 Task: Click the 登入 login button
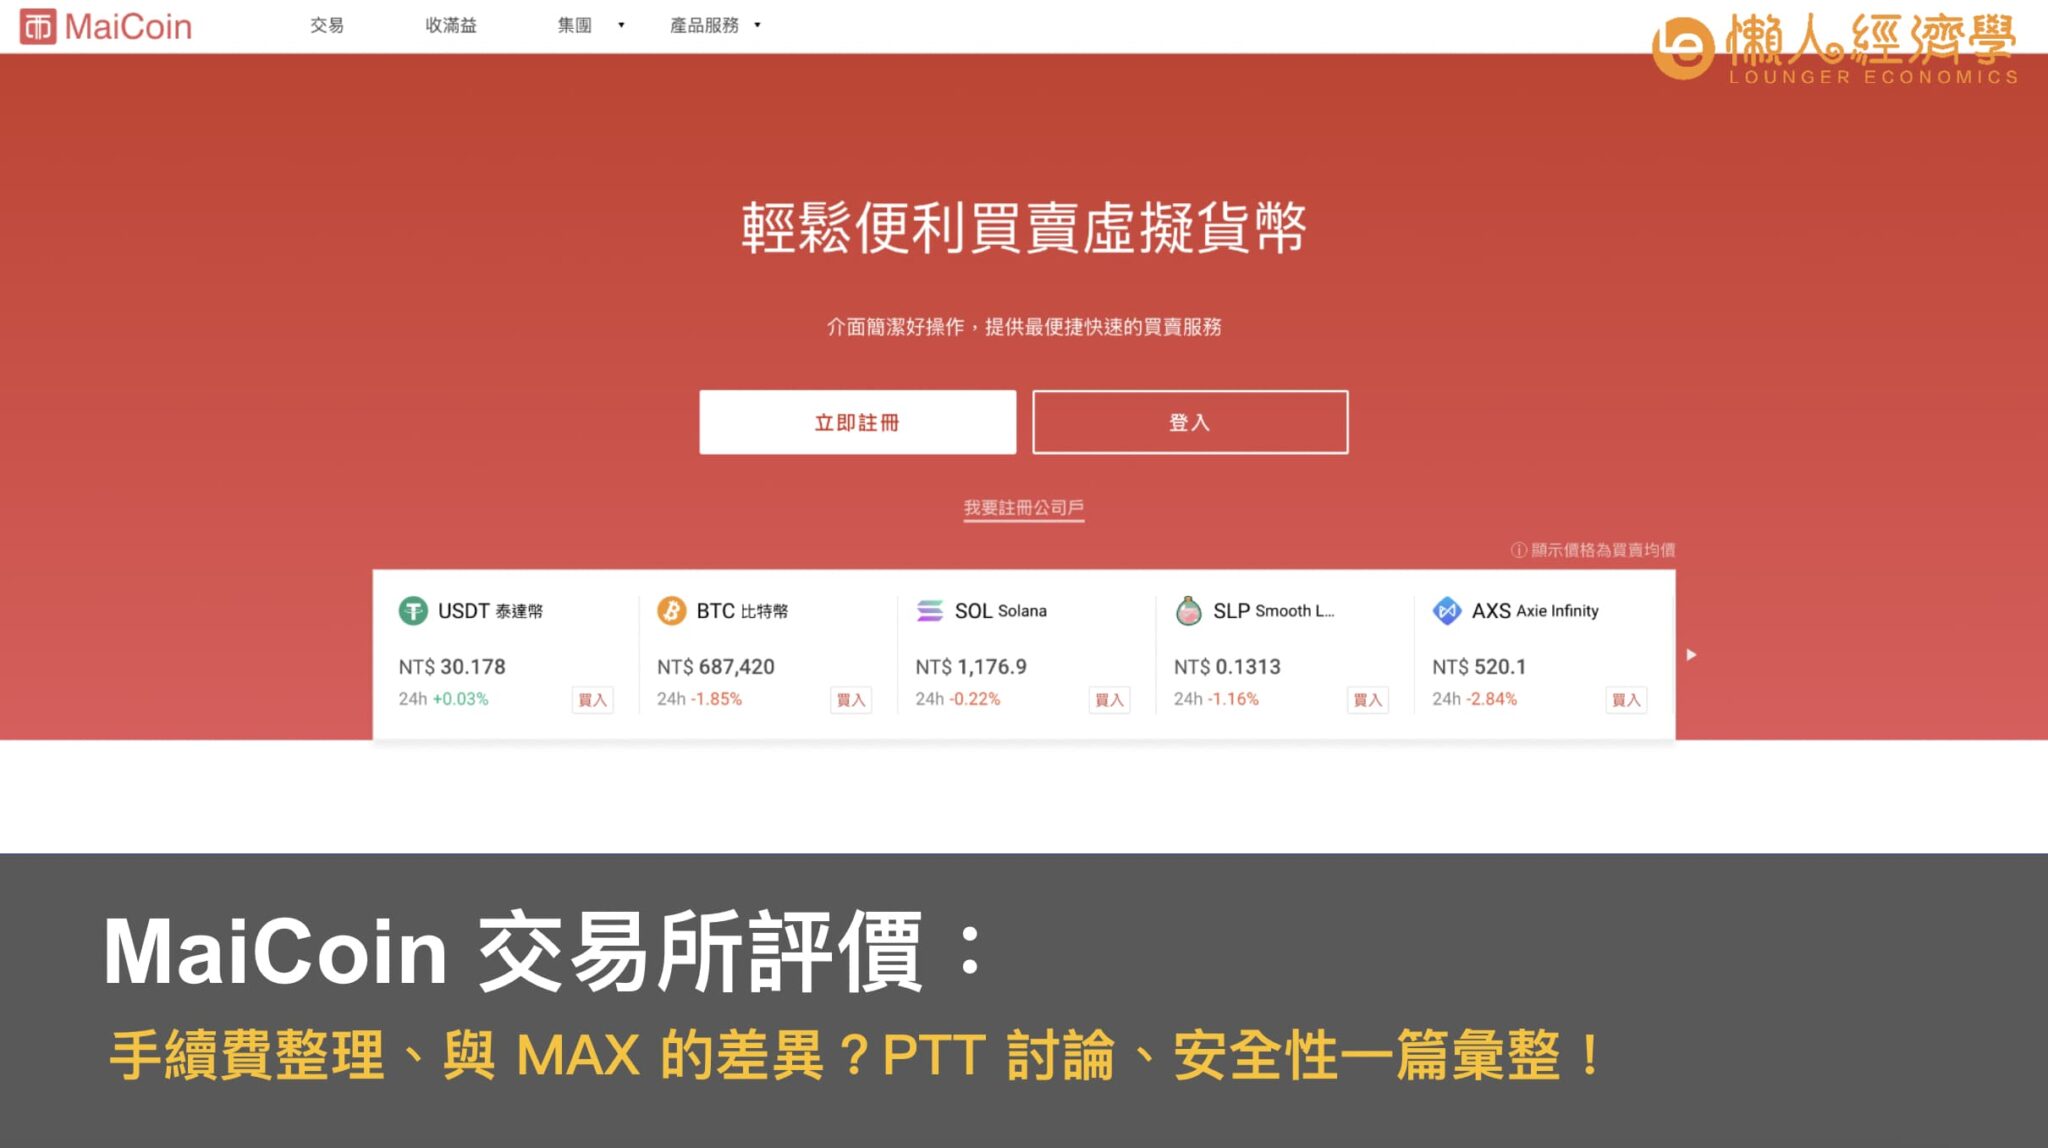[x=1190, y=422]
